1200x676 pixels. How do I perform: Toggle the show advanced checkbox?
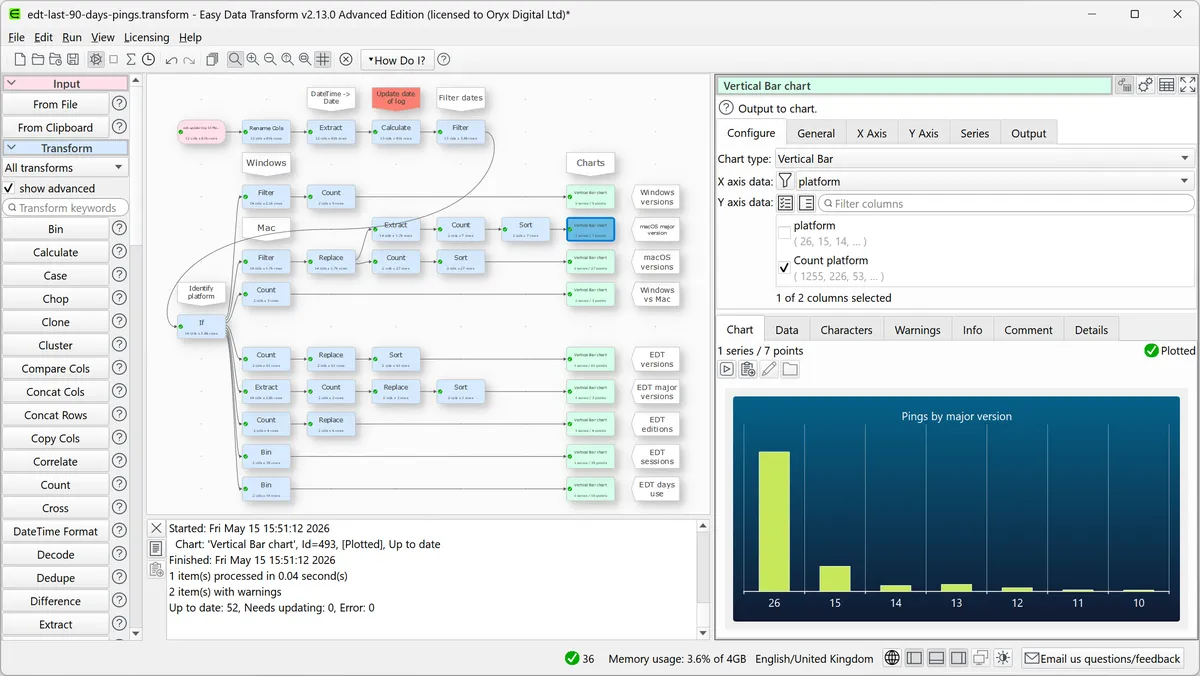(9, 188)
